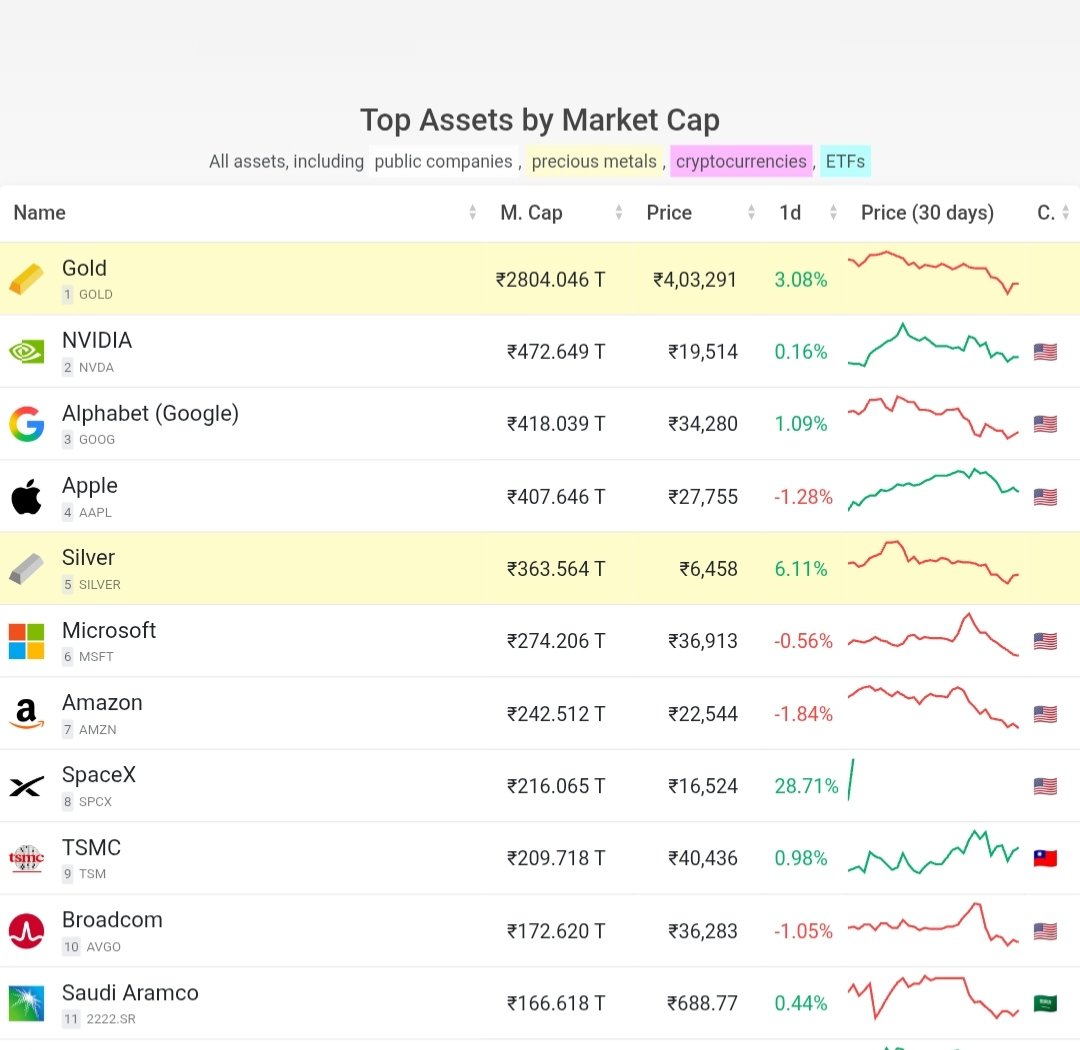Open the TSMC name link
This screenshot has width=1080, height=1050.
click(91, 847)
